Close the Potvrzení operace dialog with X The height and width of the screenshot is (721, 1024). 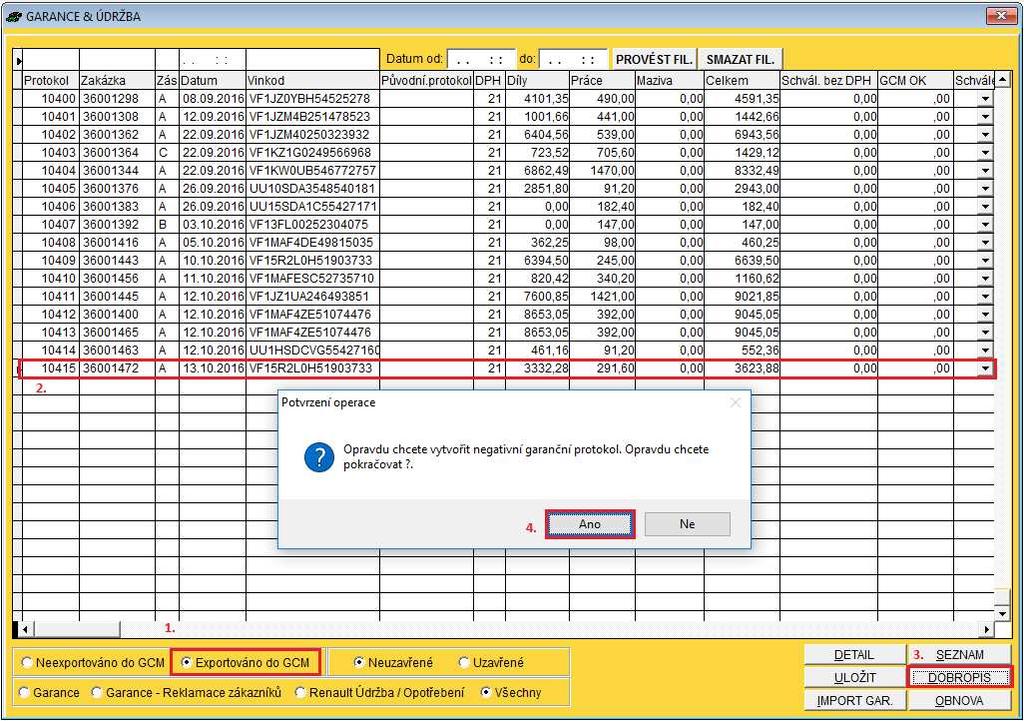[x=735, y=402]
